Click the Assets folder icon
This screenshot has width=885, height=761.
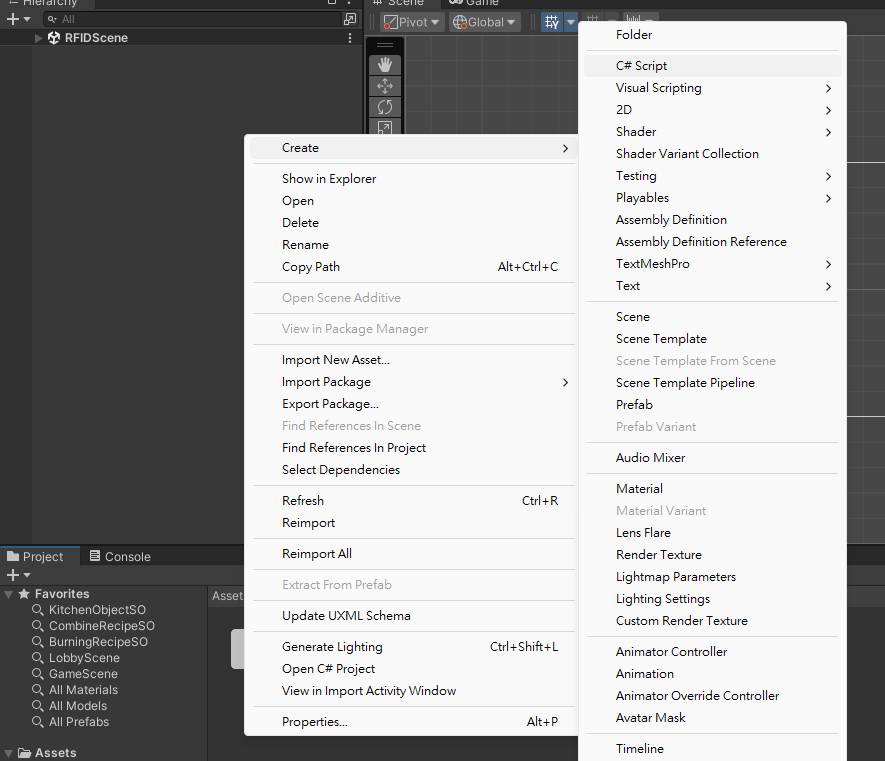coord(24,753)
